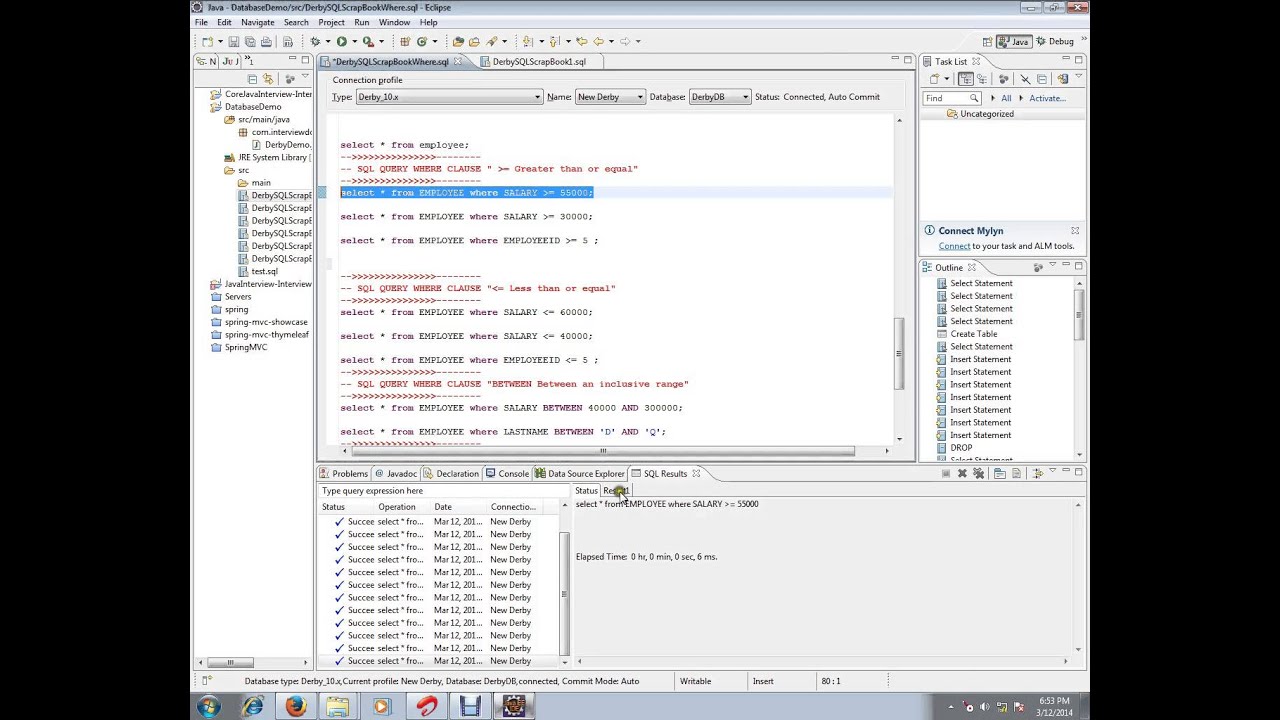The height and width of the screenshot is (720, 1280).
Task: Open the New Task dropdown arrow in Task List
Action: (947, 79)
